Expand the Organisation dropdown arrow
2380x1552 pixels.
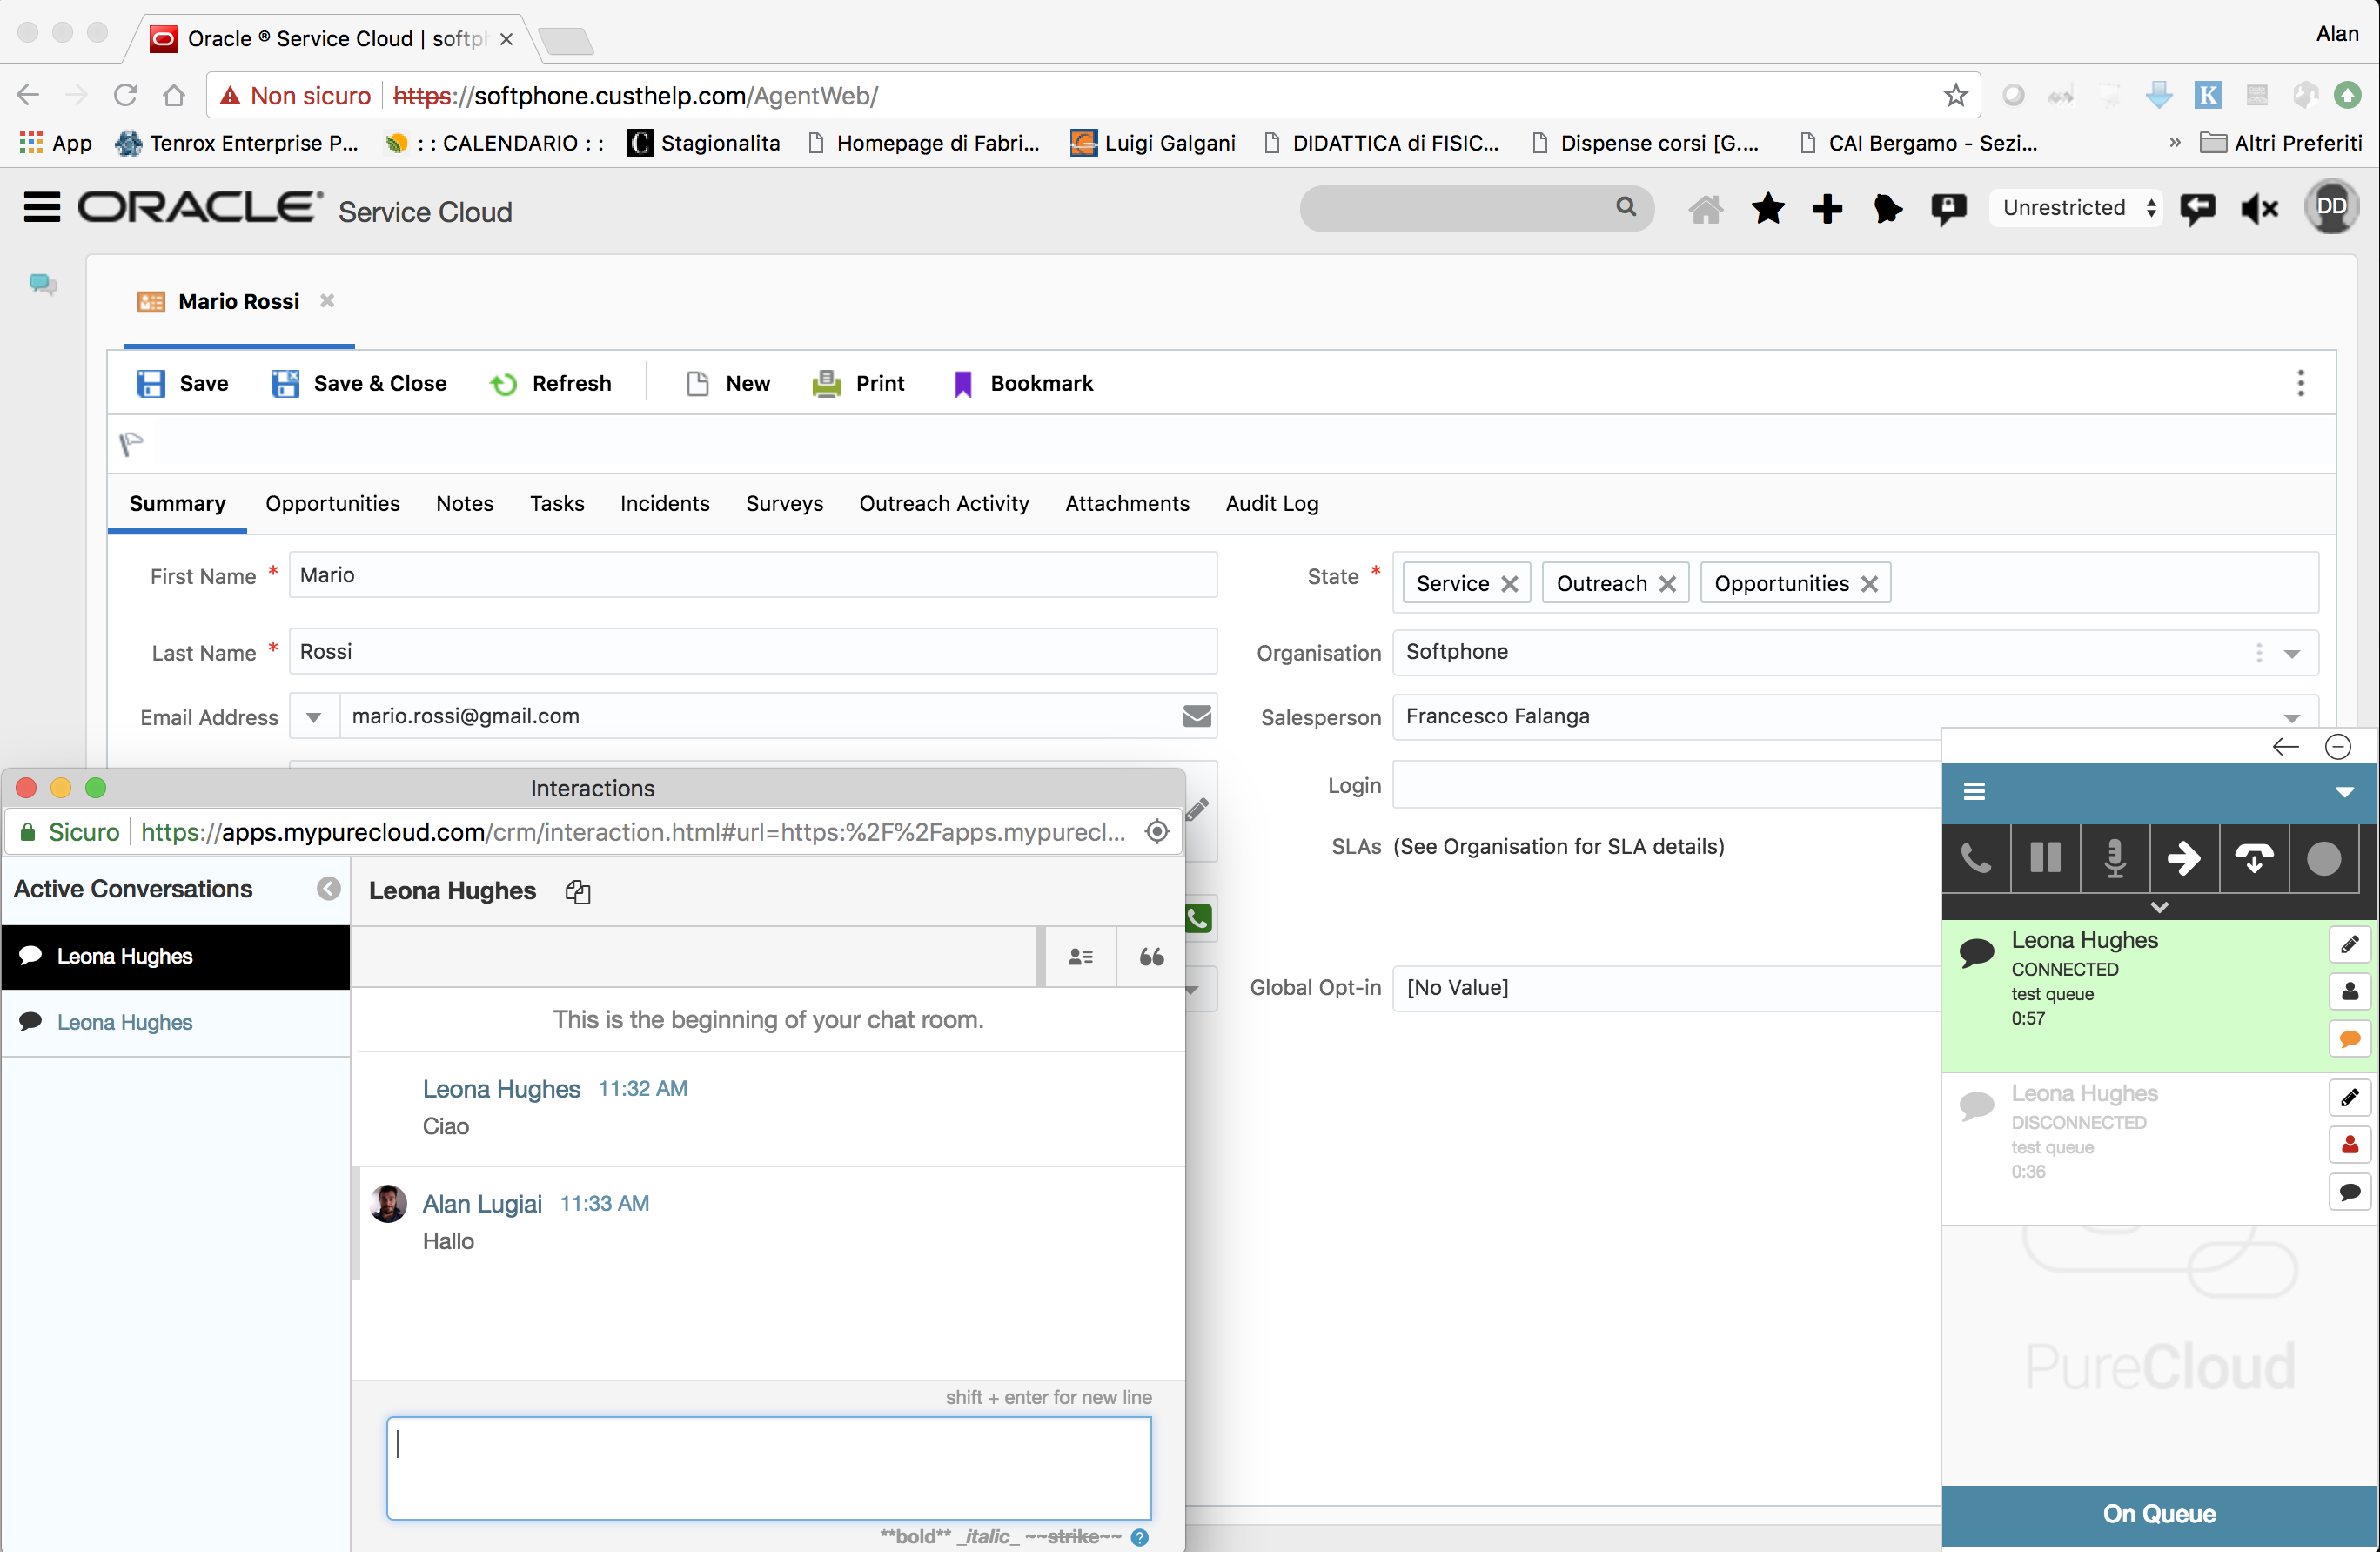tap(2292, 654)
